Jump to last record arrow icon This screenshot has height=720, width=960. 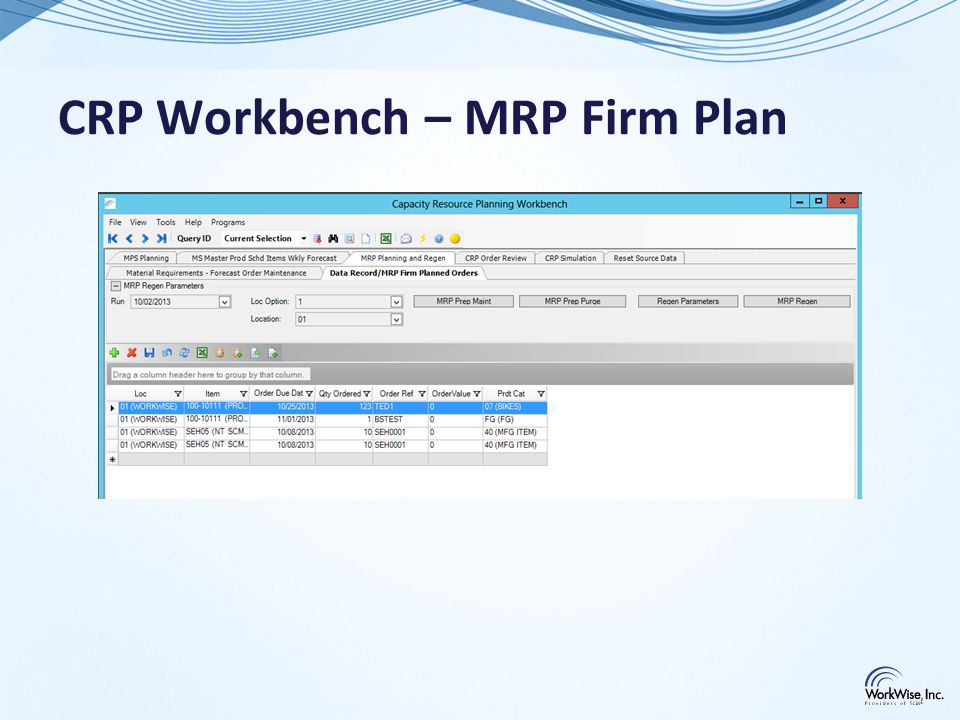pyautogui.click(x=161, y=239)
